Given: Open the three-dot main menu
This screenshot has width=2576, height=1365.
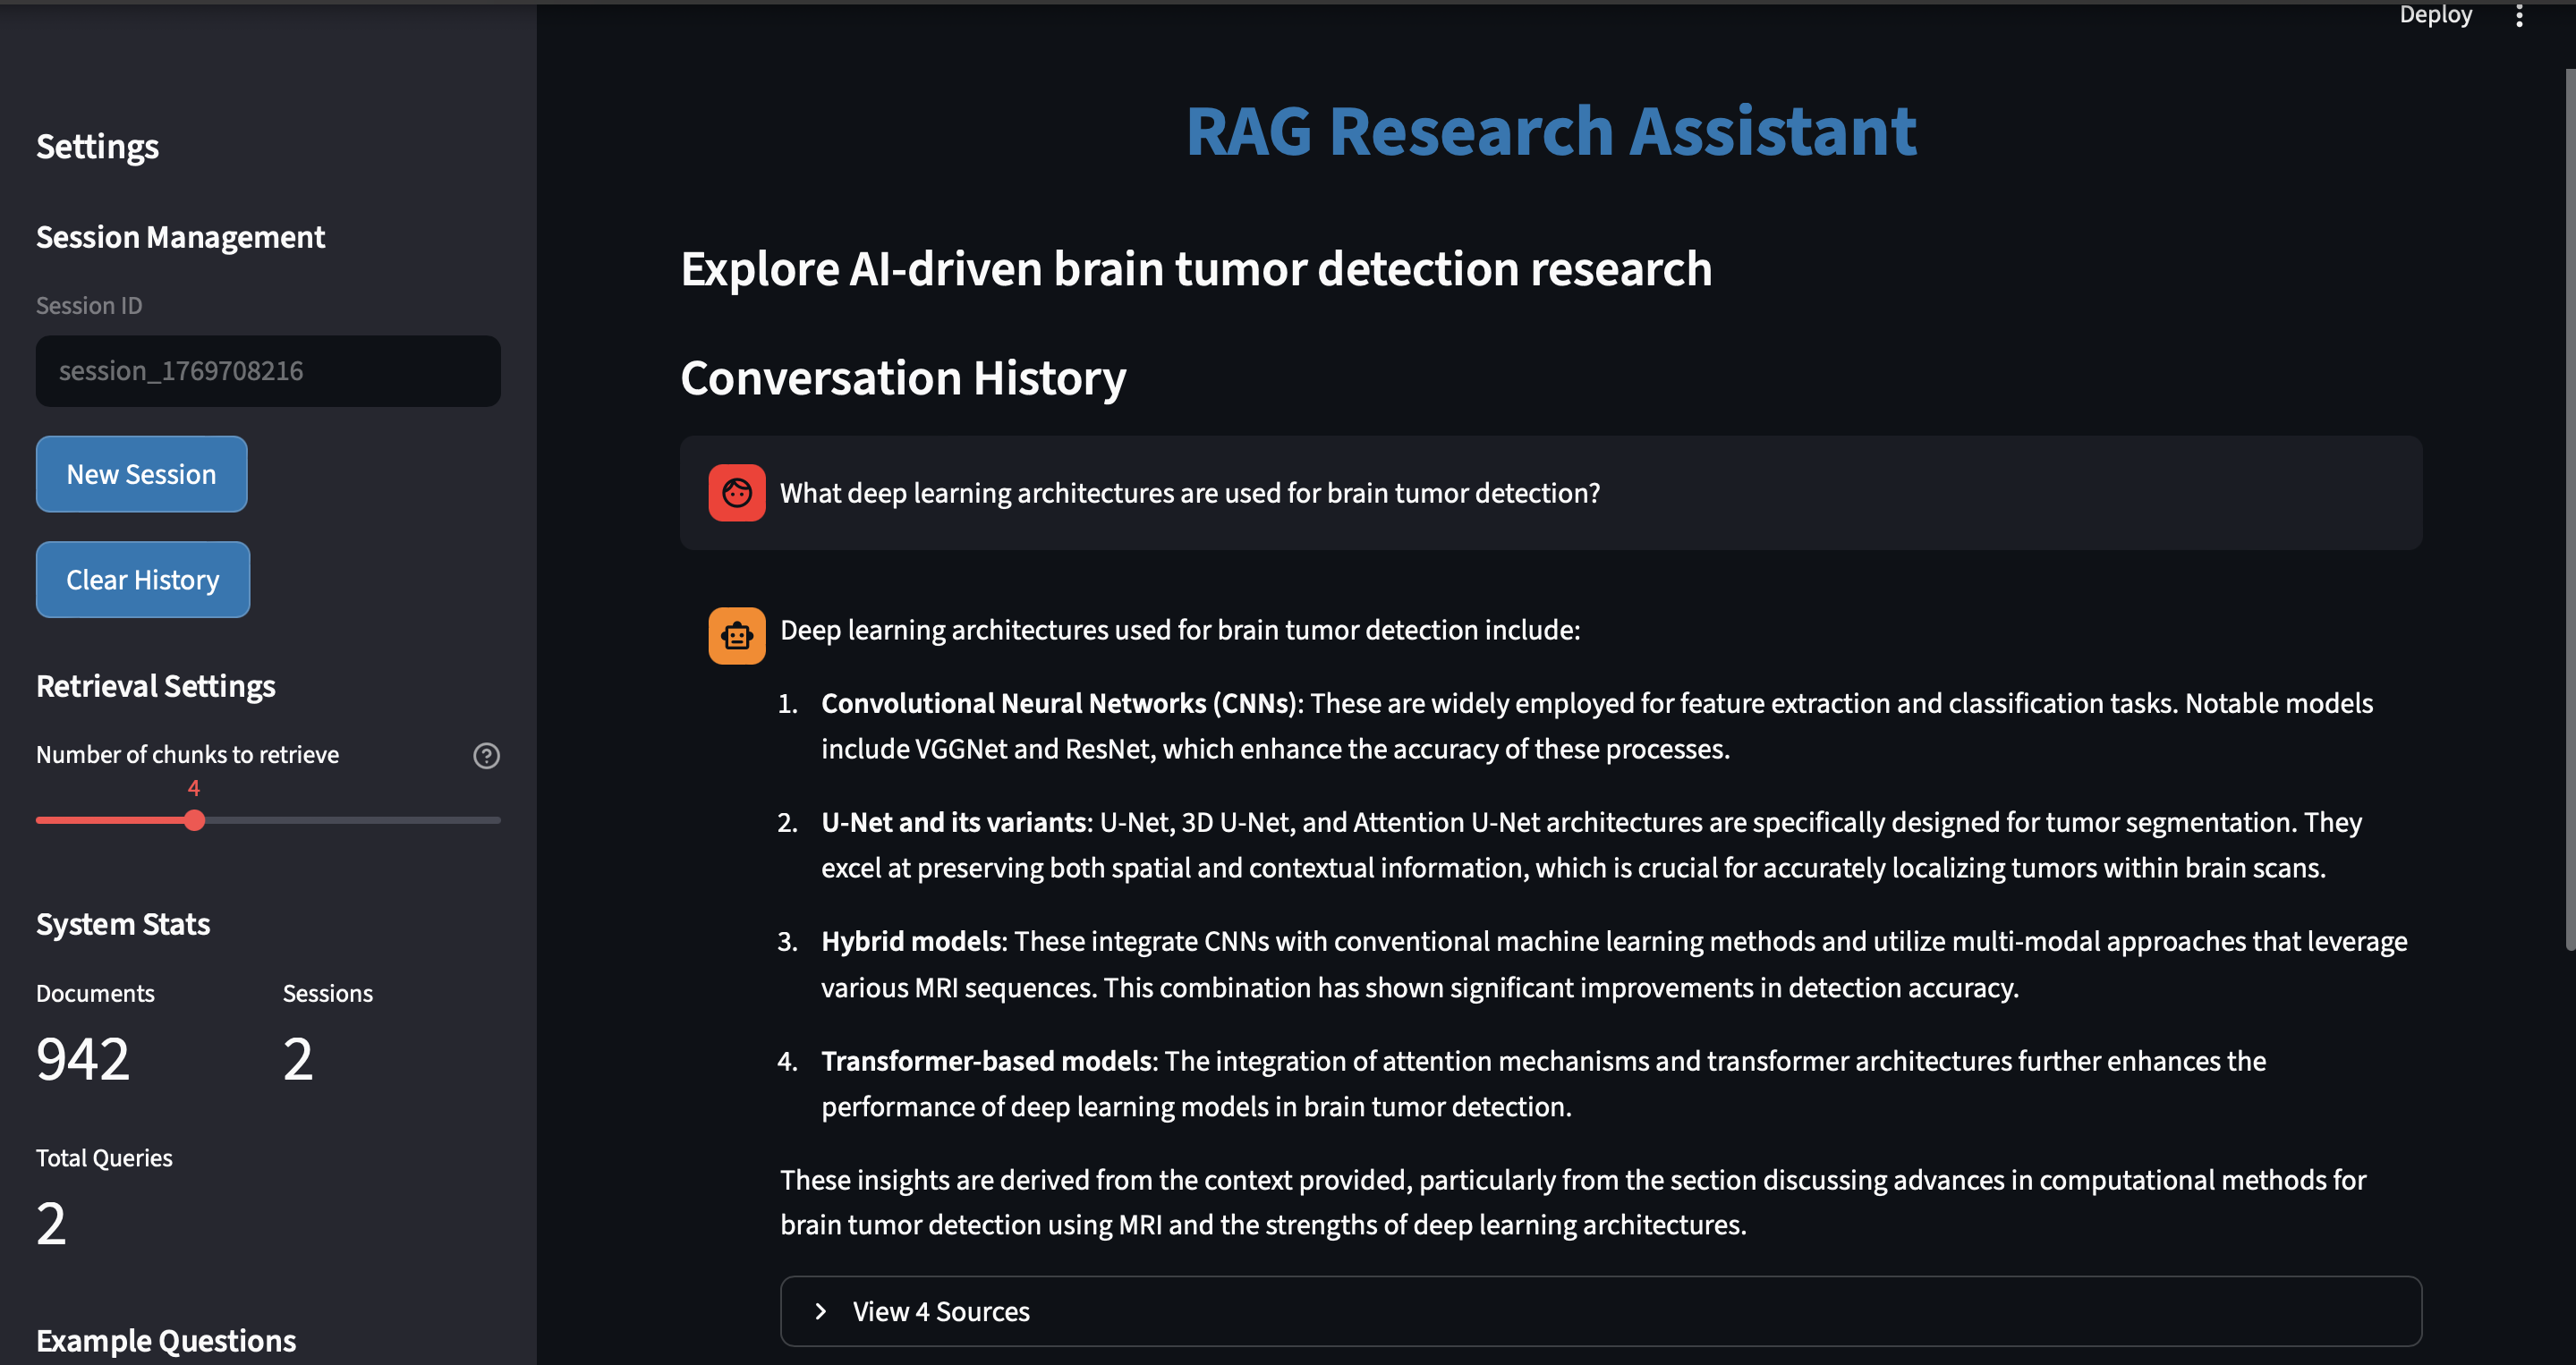Looking at the screenshot, I should (2519, 15).
